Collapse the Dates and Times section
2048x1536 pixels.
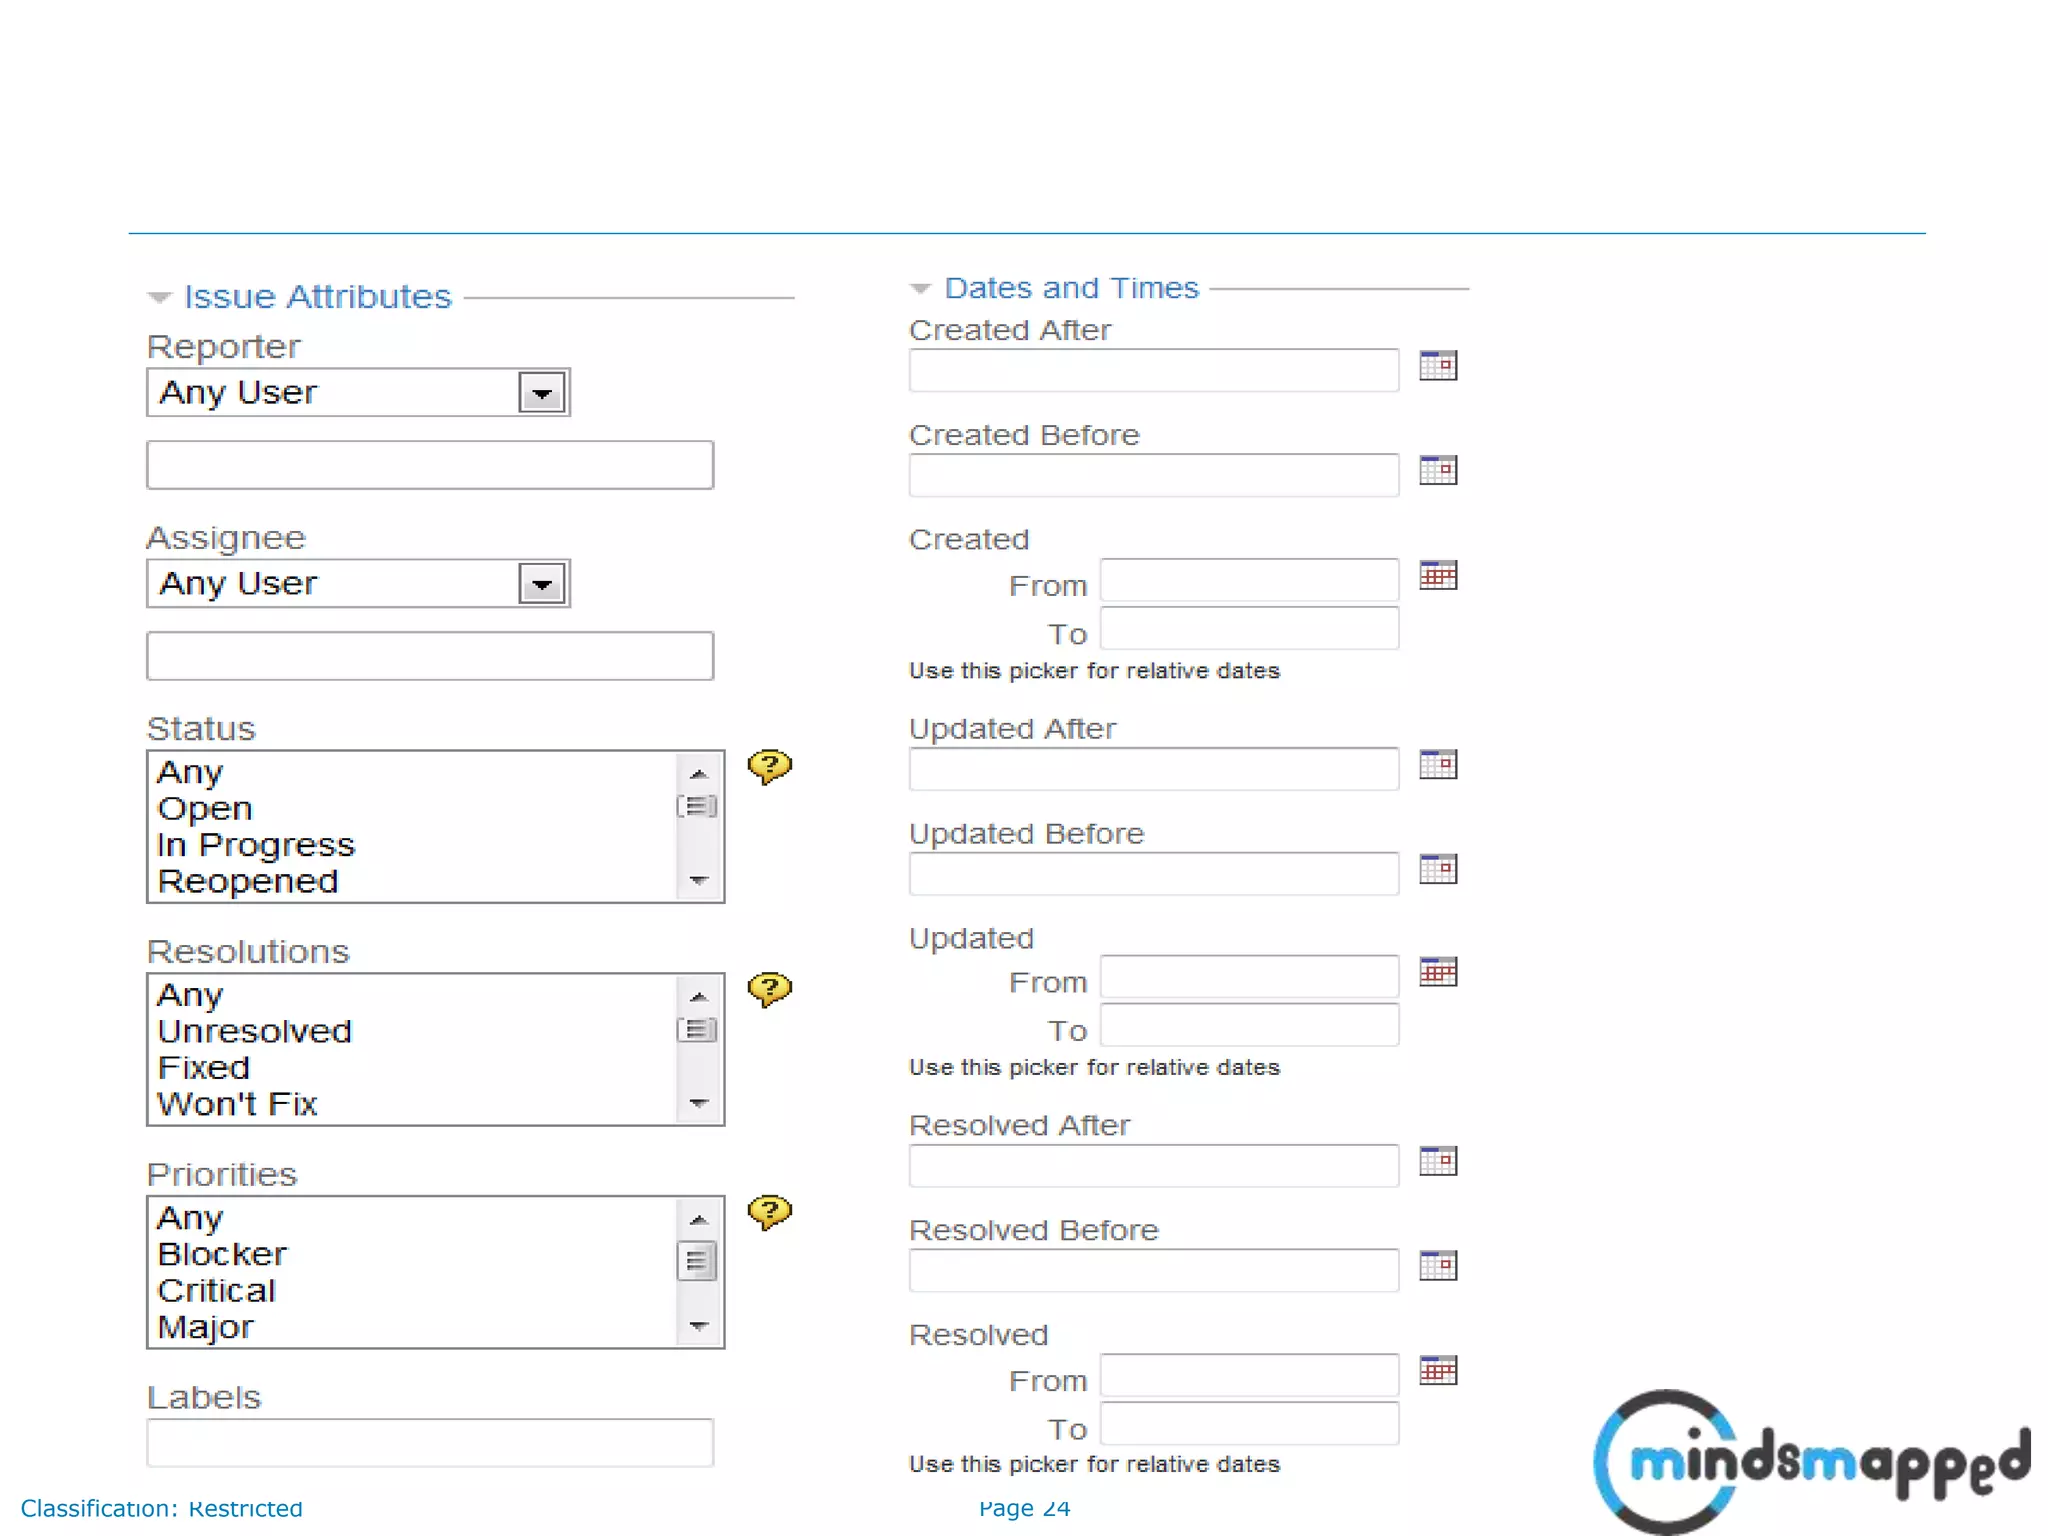coord(920,289)
